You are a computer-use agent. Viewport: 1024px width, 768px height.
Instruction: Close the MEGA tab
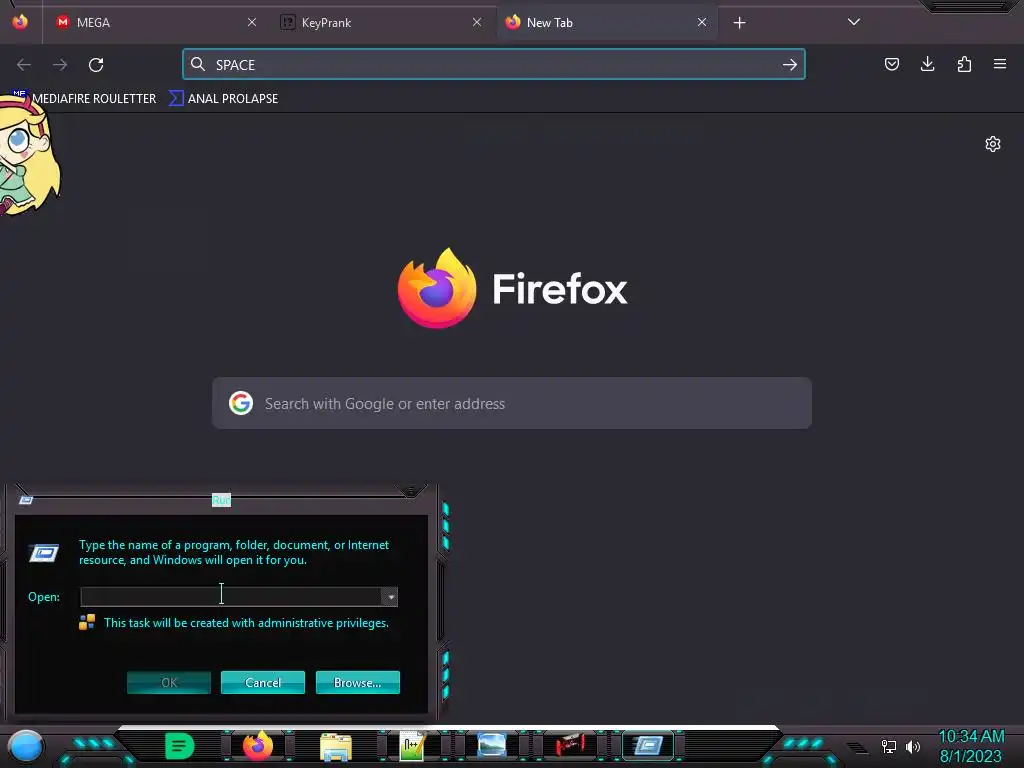(252, 22)
